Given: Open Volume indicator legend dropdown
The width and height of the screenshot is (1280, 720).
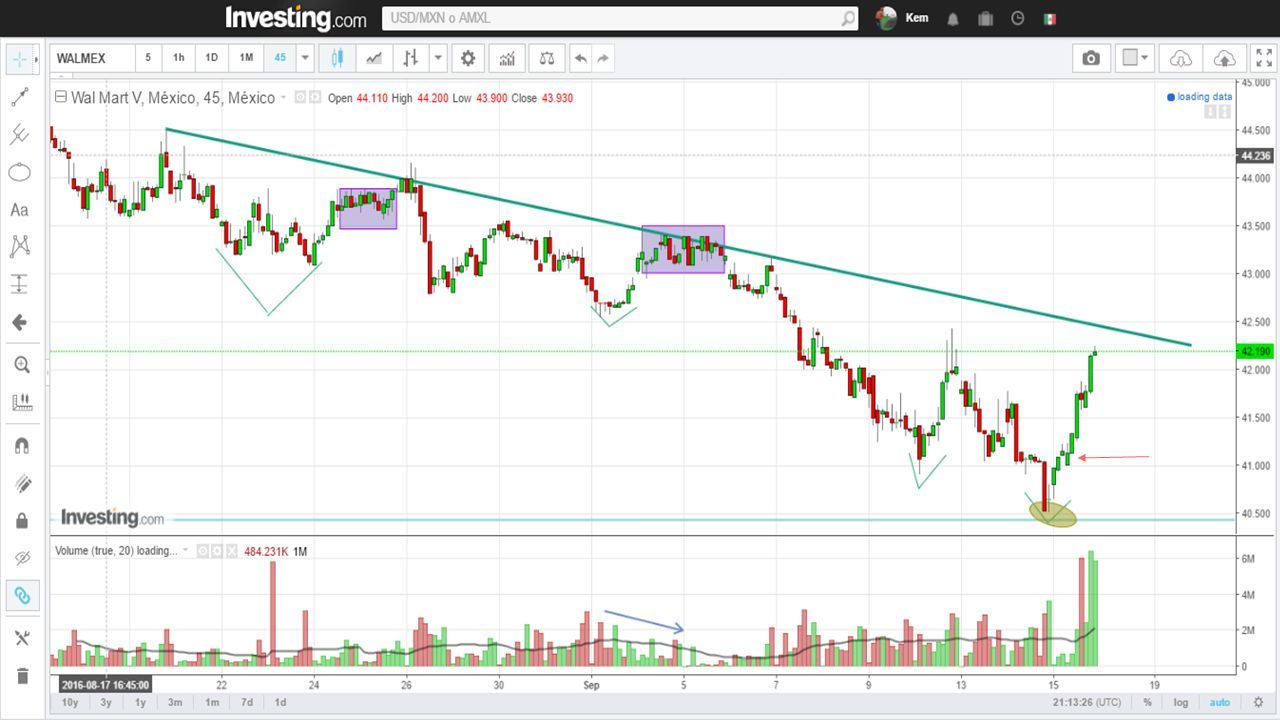Looking at the screenshot, I should pos(185,551).
